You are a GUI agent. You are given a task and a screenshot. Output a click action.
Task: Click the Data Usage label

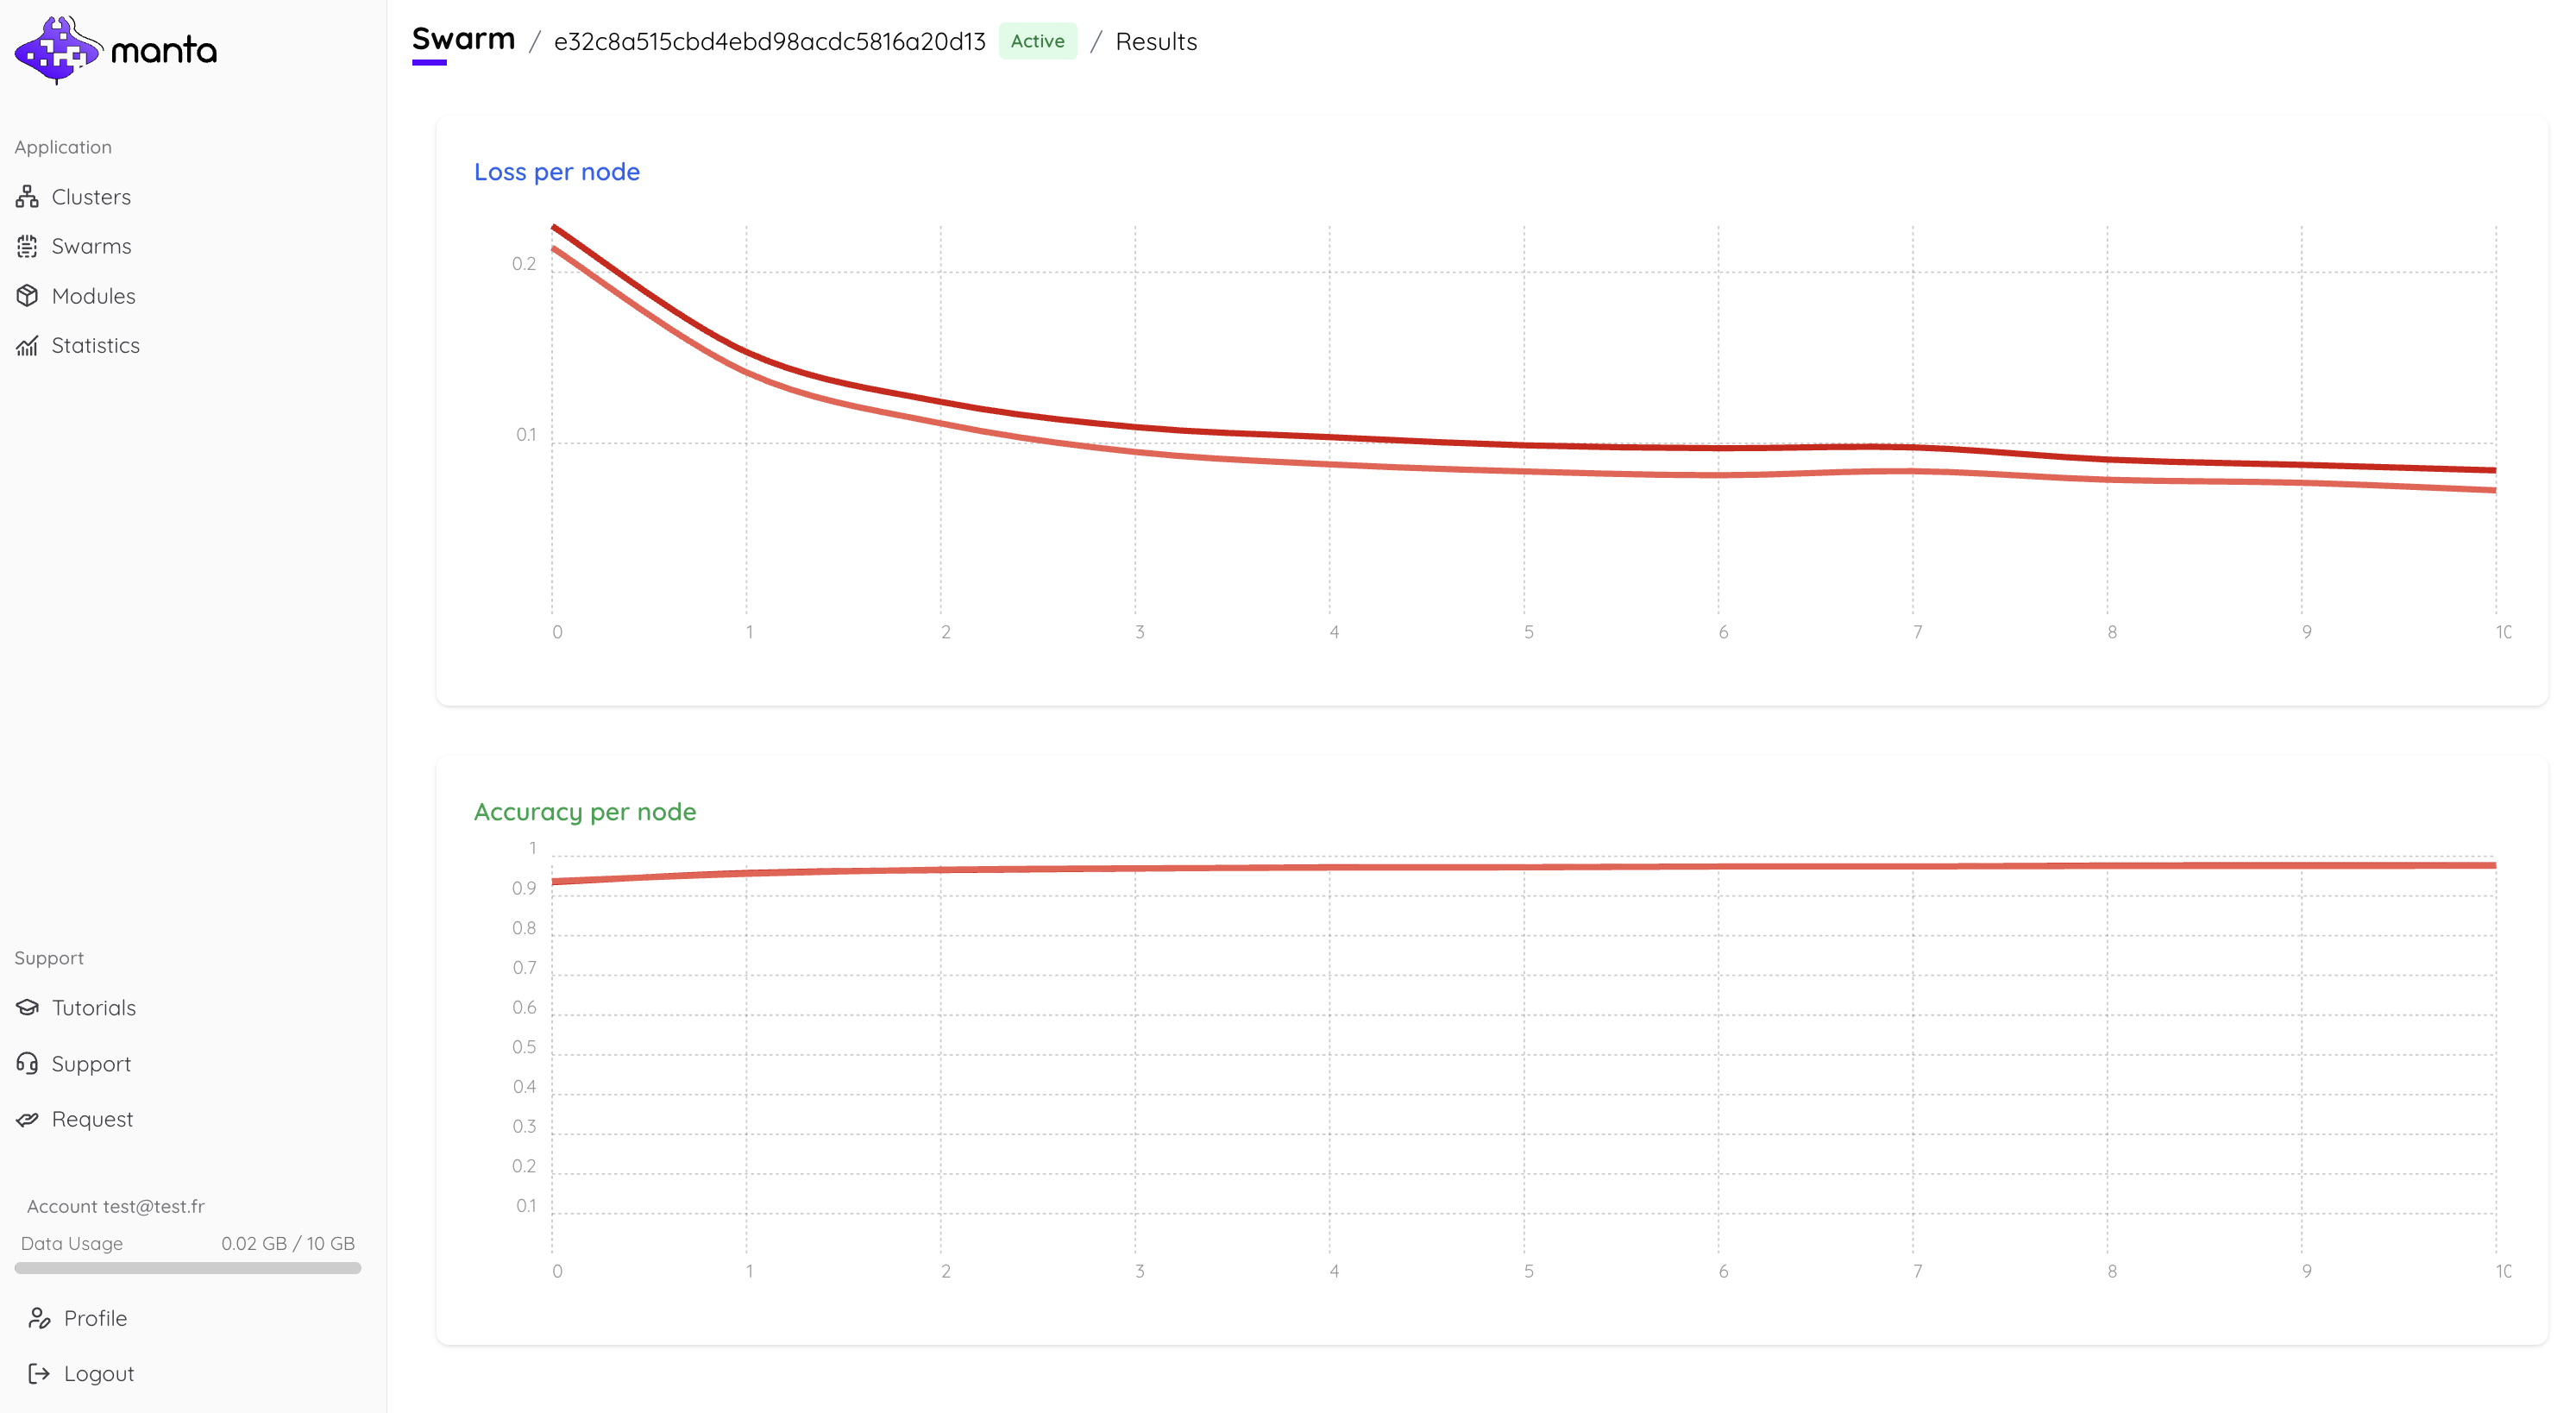click(x=72, y=1243)
